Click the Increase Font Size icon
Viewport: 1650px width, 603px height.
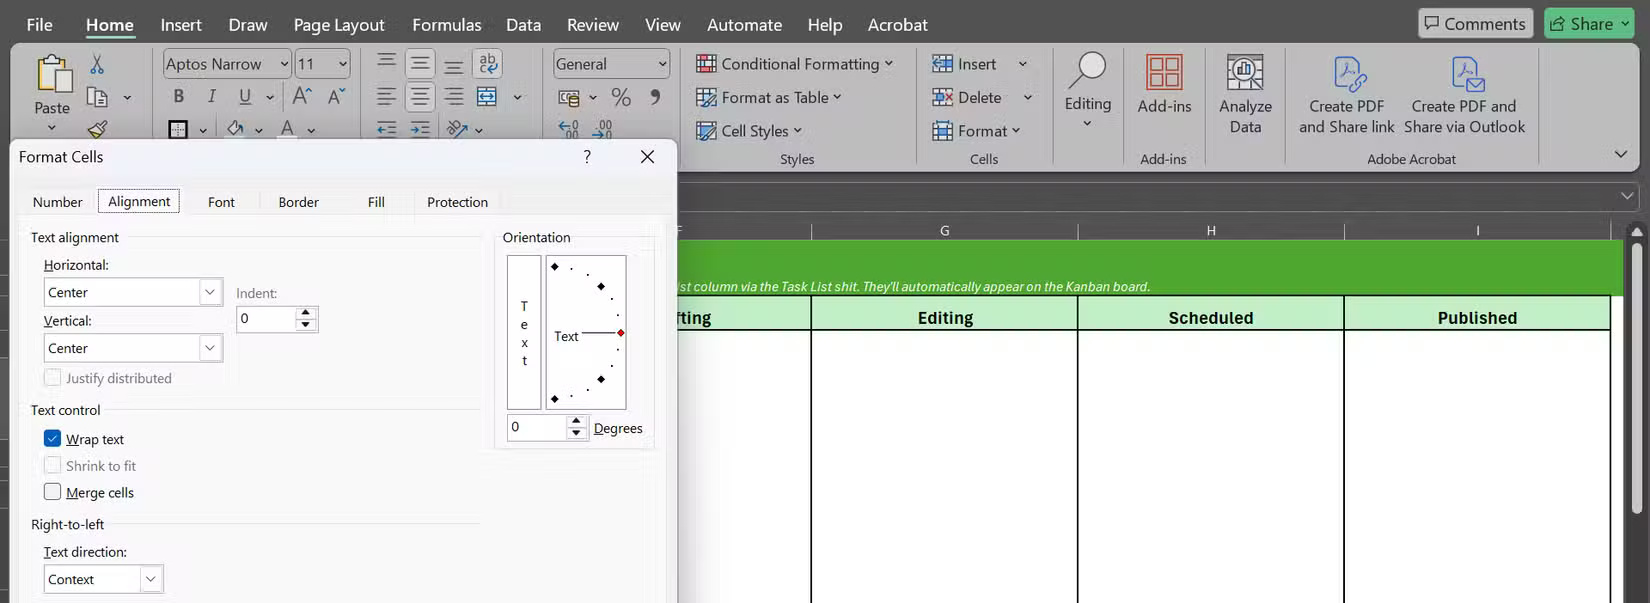tap(301, 97)
